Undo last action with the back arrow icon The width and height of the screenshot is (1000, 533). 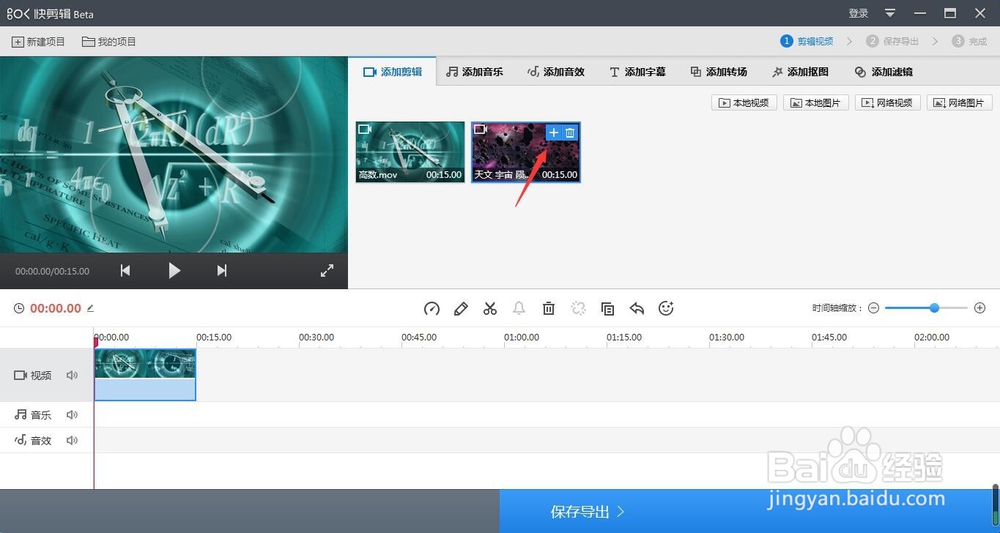coord(636,309)
